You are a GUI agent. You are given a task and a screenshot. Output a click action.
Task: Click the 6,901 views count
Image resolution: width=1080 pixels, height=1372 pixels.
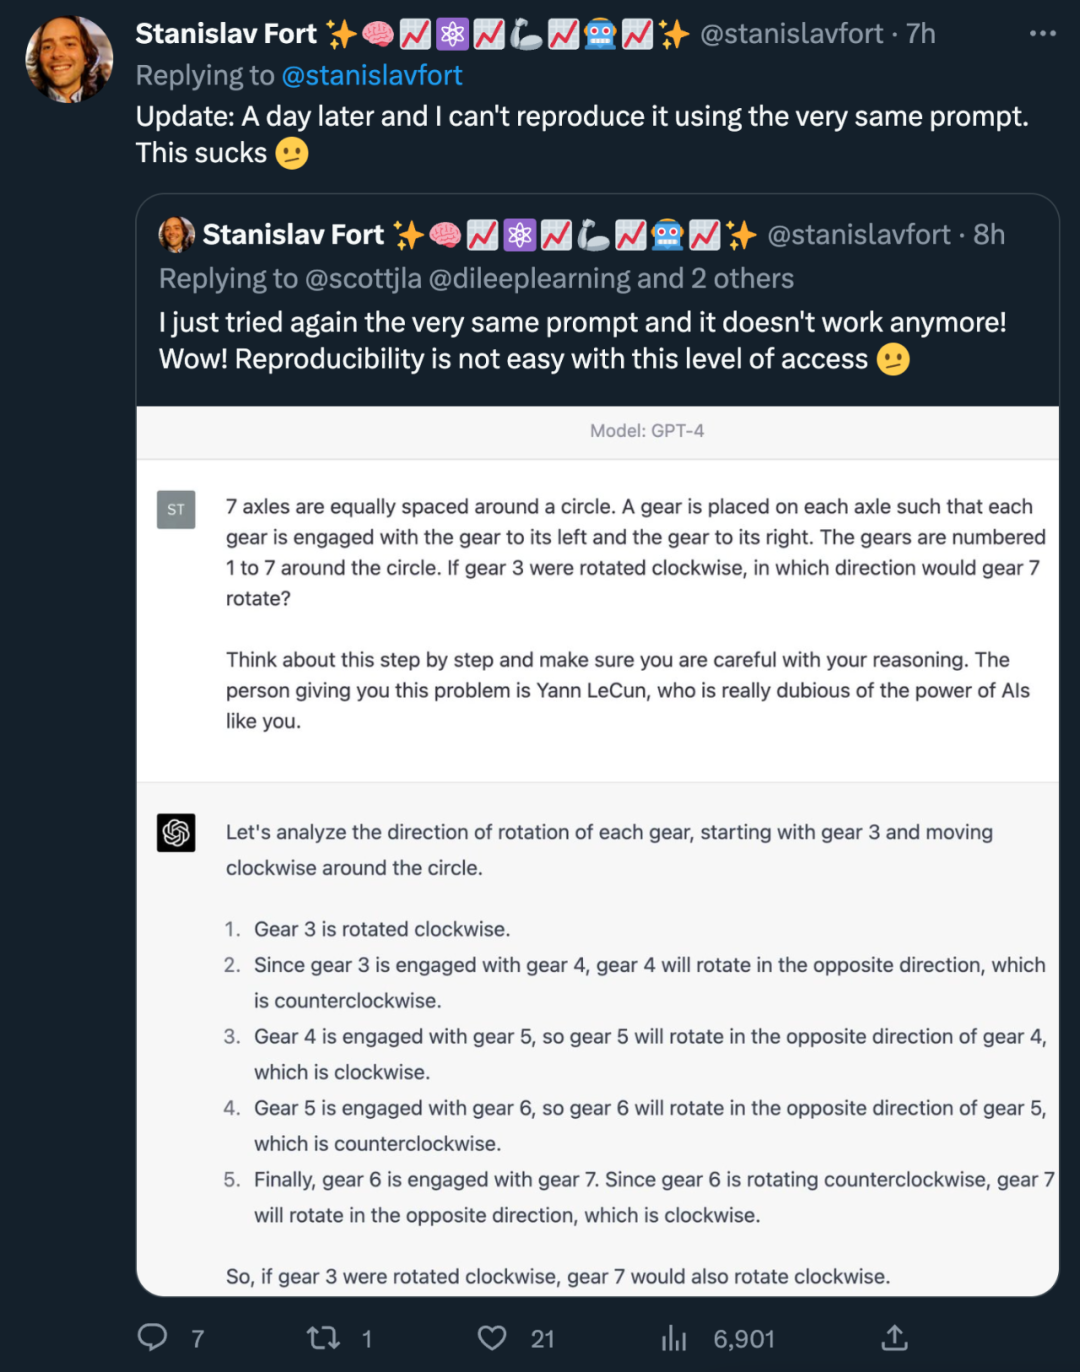pyautogui.click(x=743, y=1339)
